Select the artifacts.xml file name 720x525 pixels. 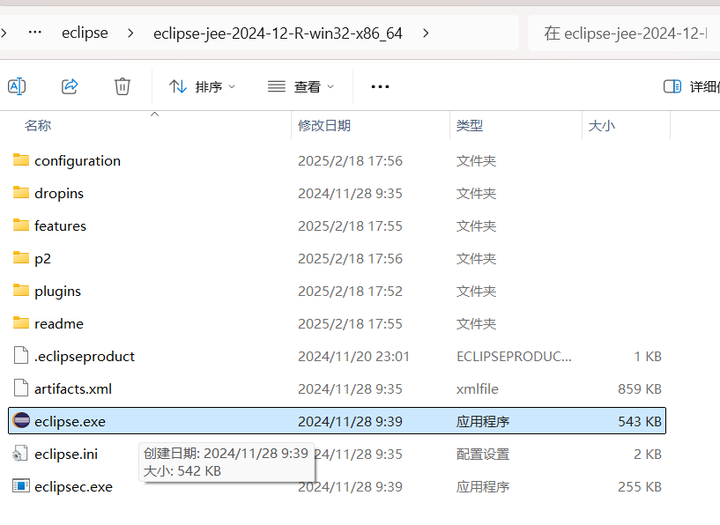point(73,389)
